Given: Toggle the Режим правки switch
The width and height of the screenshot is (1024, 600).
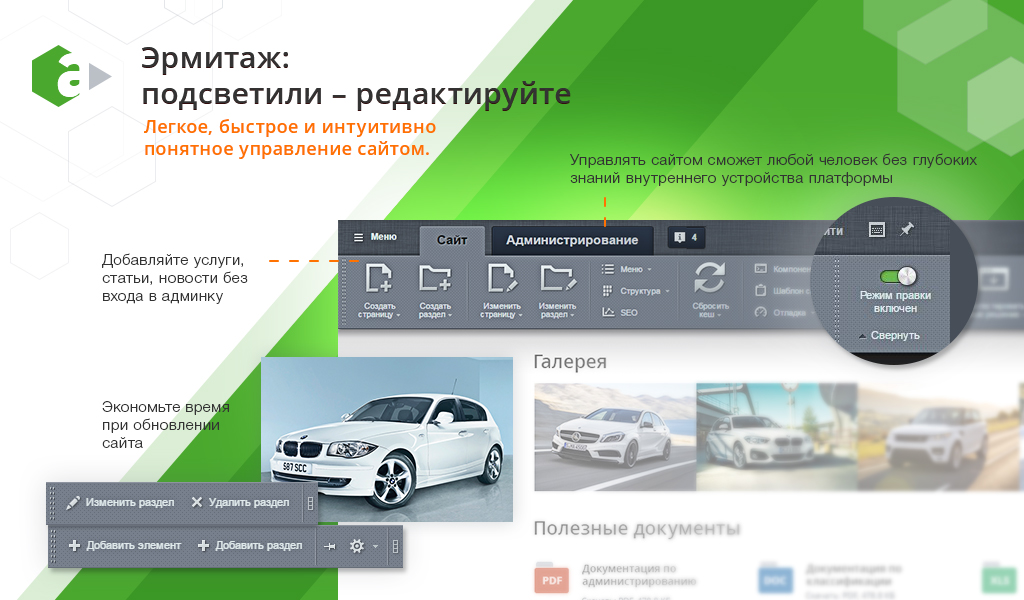Looking at the screenshot, I should (897, 276).
